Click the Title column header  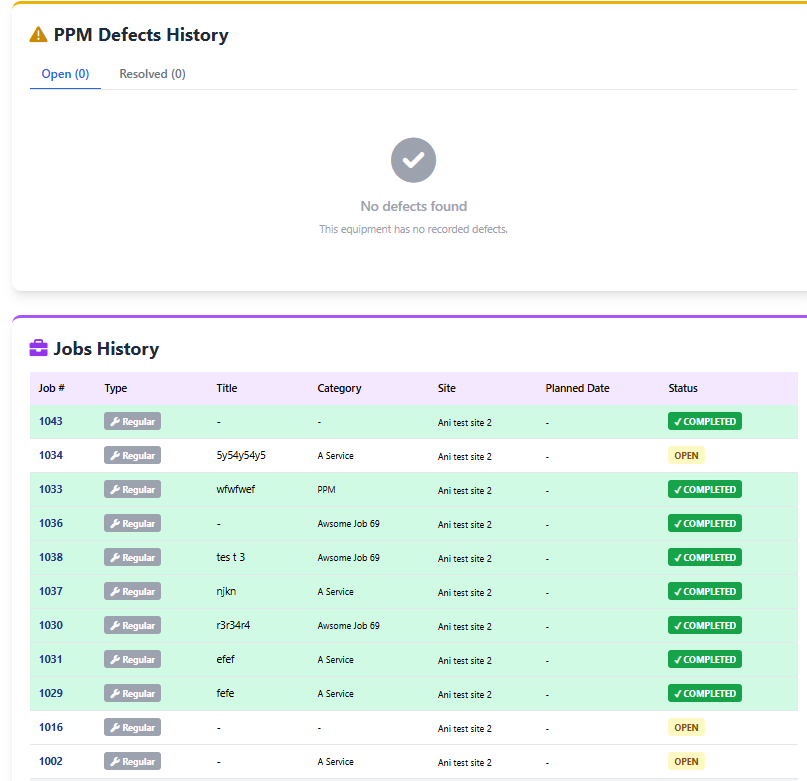click(227, 388)
